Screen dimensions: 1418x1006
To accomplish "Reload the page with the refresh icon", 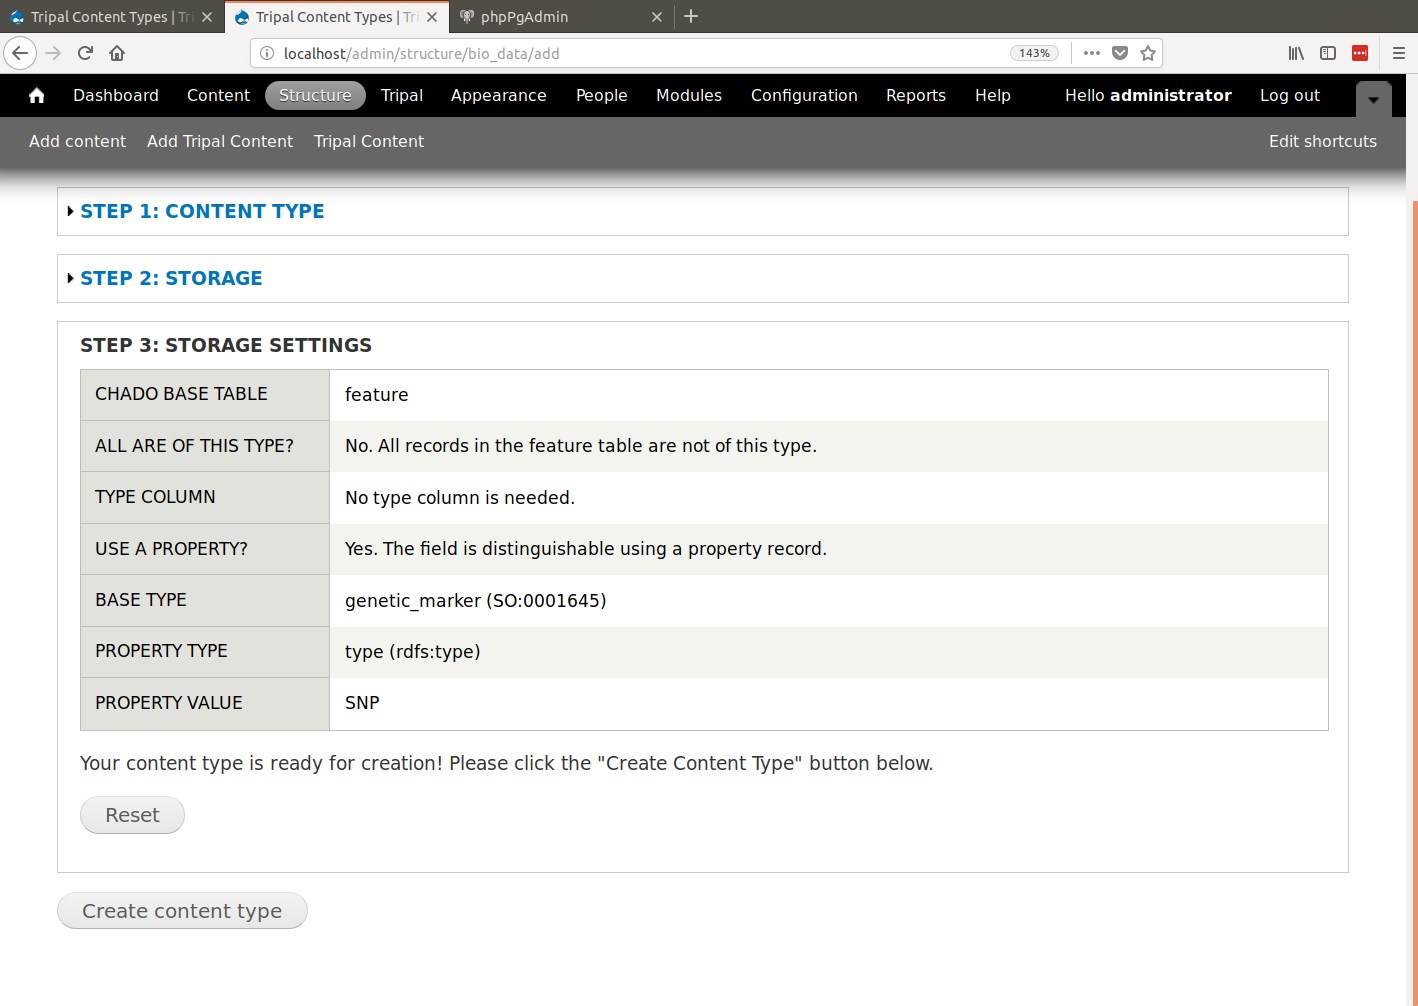I will 85,53.
